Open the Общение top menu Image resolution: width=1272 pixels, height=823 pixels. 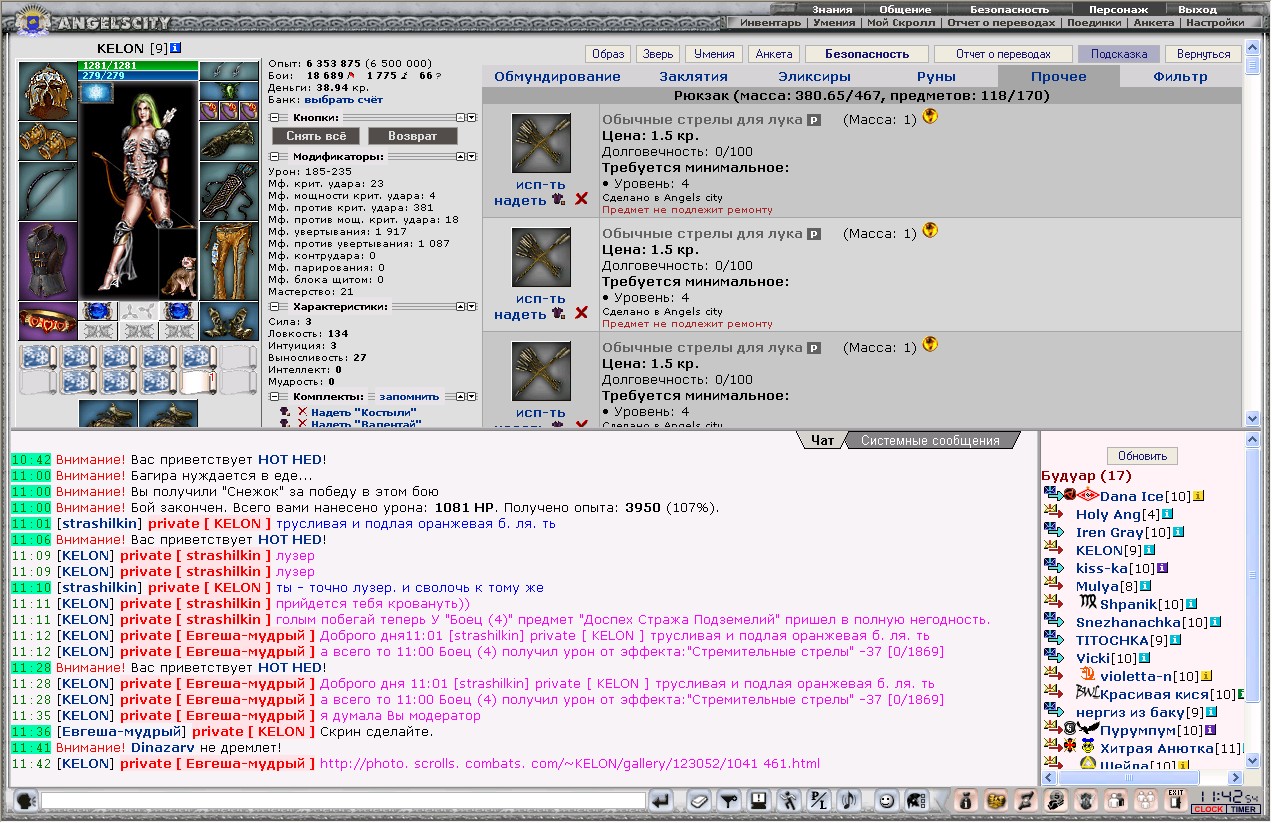tap(905, 9)
